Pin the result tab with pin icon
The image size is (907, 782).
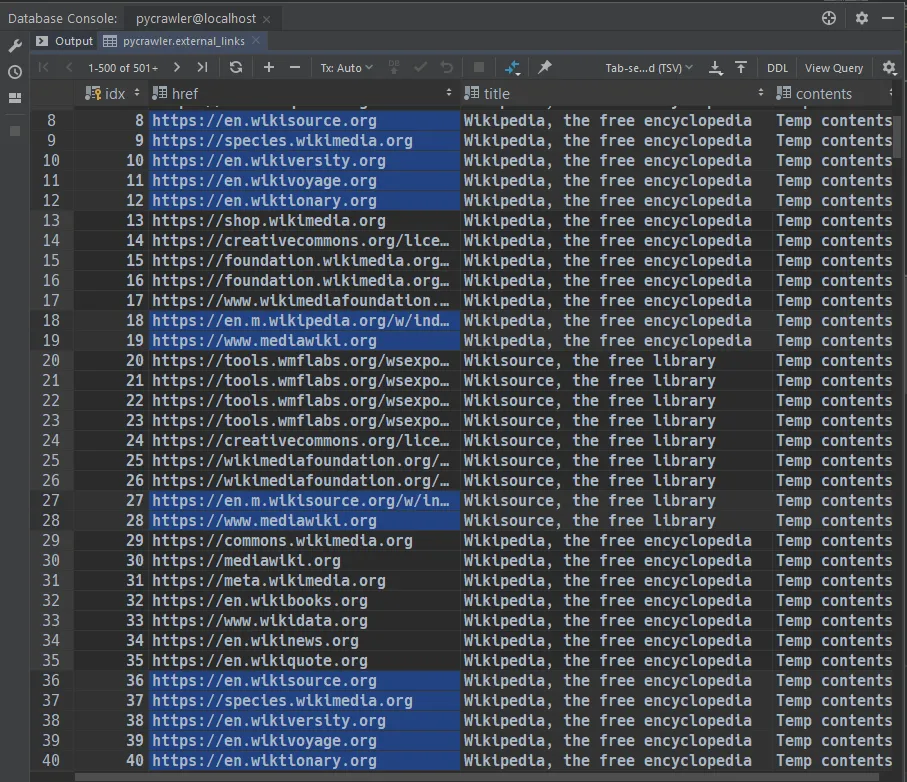544,68
